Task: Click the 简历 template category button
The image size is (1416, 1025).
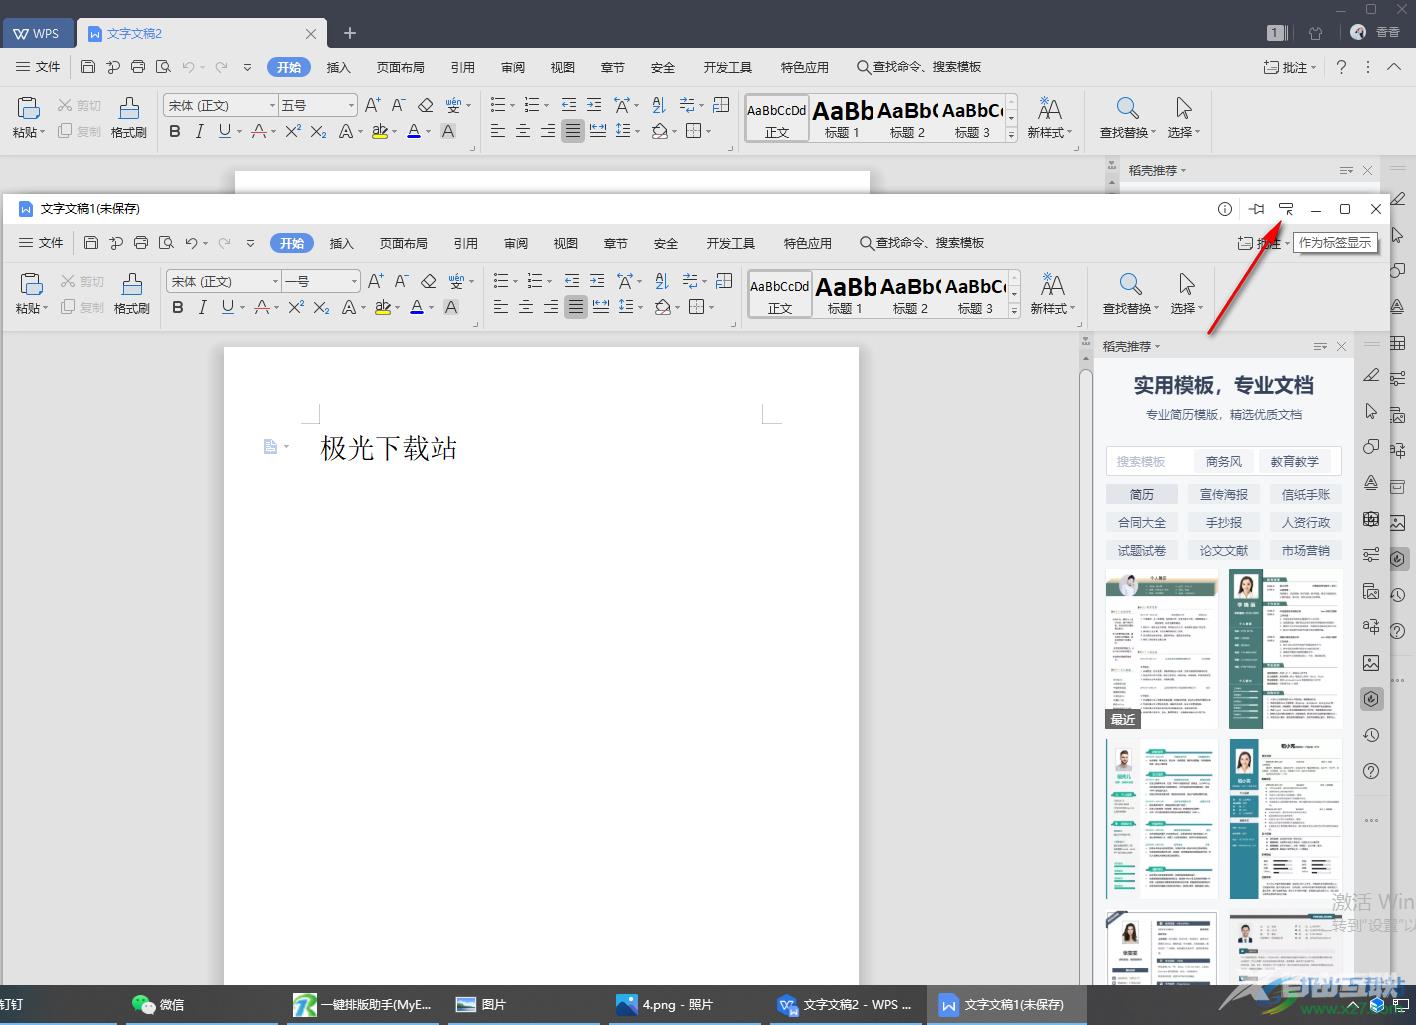Action: (x=1142, y=494)
